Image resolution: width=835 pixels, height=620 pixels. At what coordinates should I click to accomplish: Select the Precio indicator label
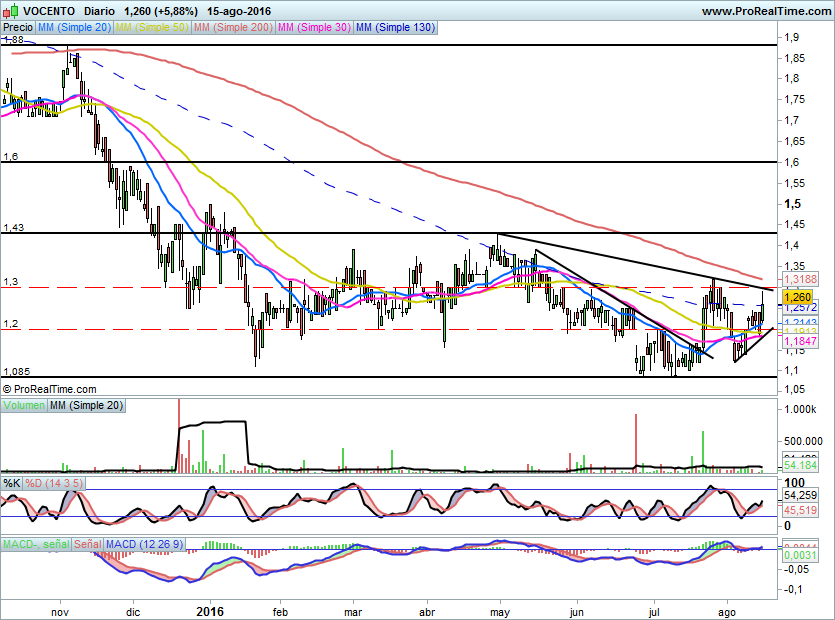(x=18, y=27)
